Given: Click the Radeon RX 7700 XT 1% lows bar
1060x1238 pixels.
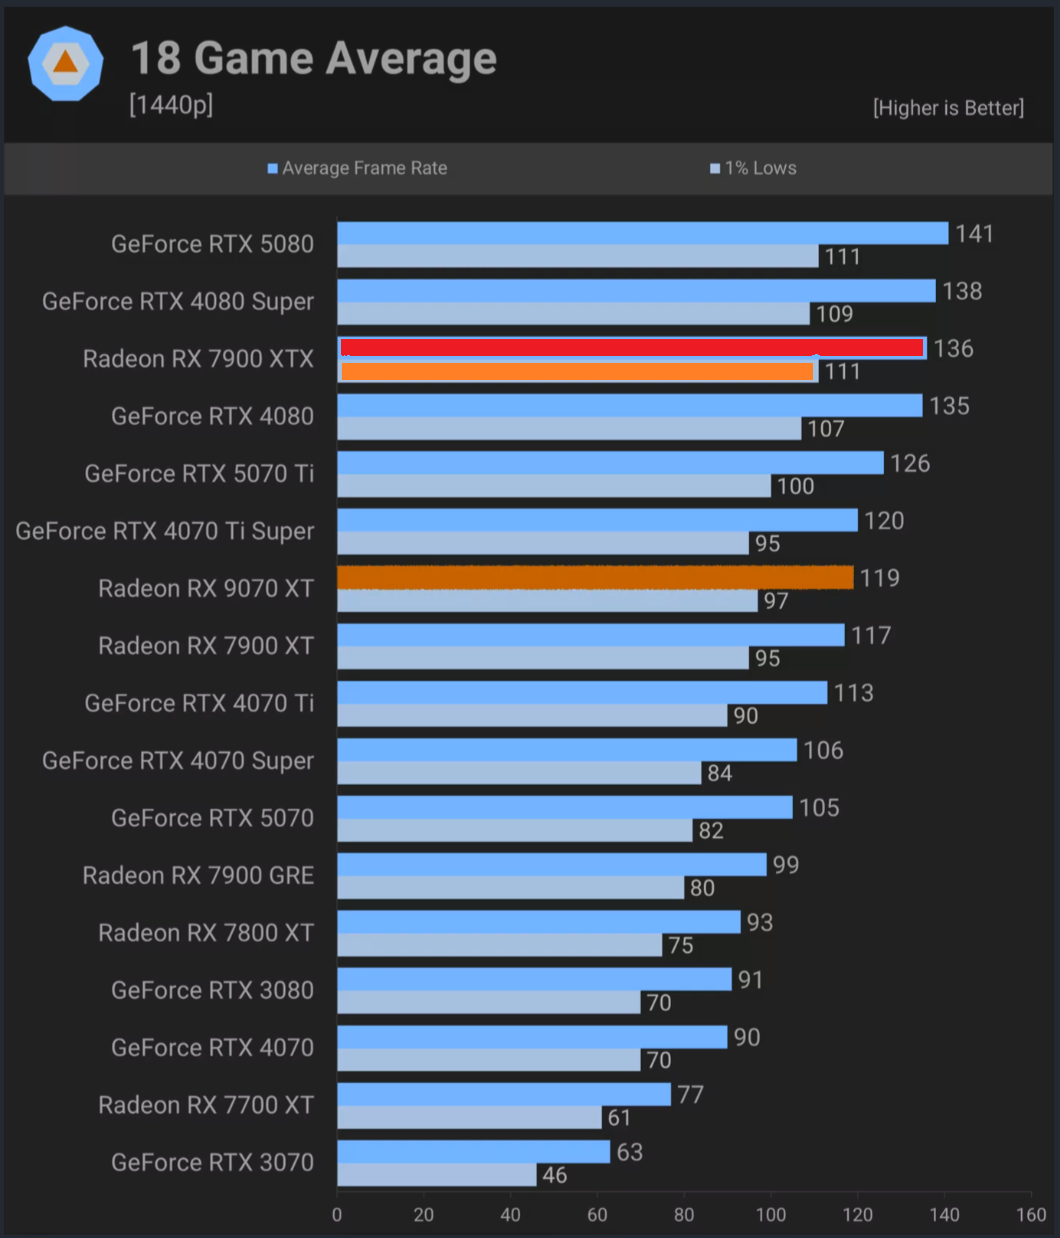Looking at the screenshot, I should click(x=470, y=1117).
